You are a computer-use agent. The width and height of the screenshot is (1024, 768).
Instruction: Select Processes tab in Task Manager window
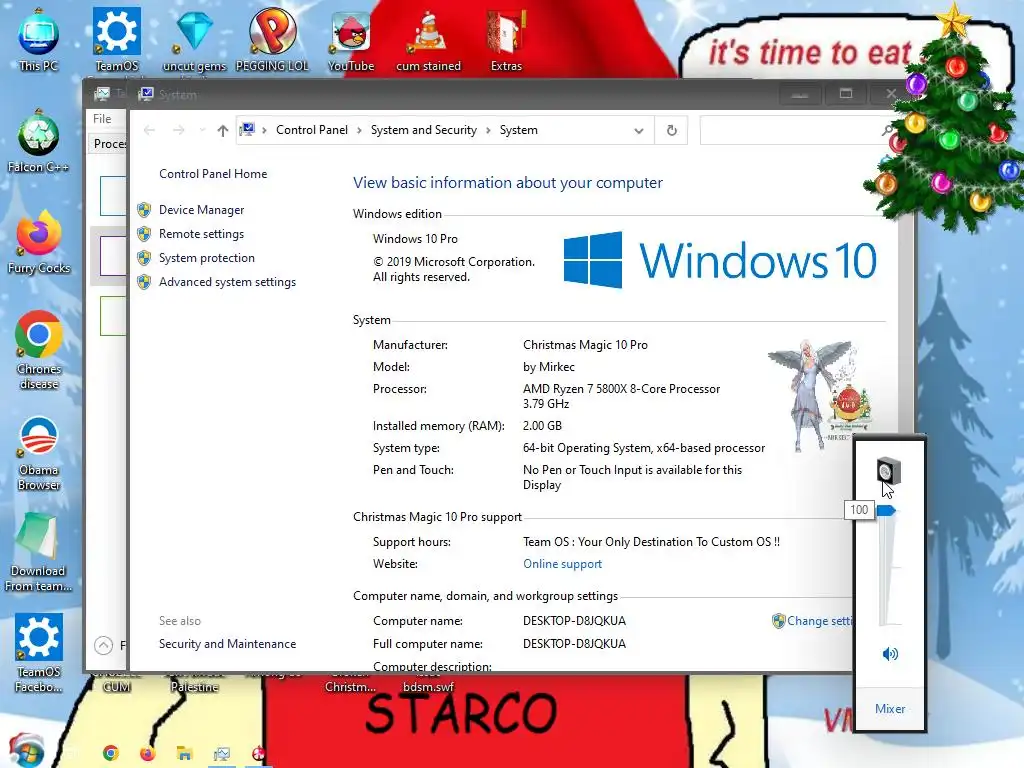click(x=110, y=144)
